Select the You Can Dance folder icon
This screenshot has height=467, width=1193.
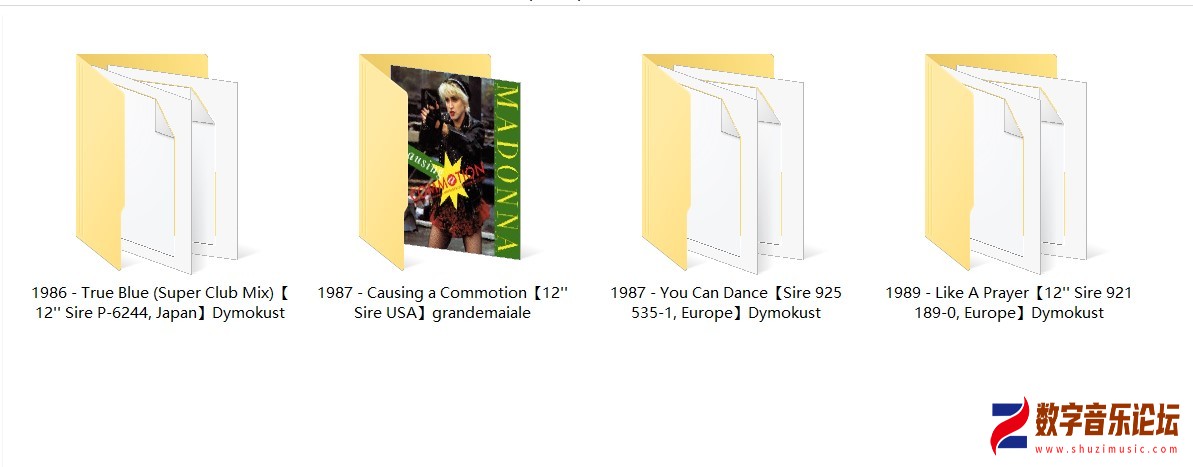[x=723, y=163]
